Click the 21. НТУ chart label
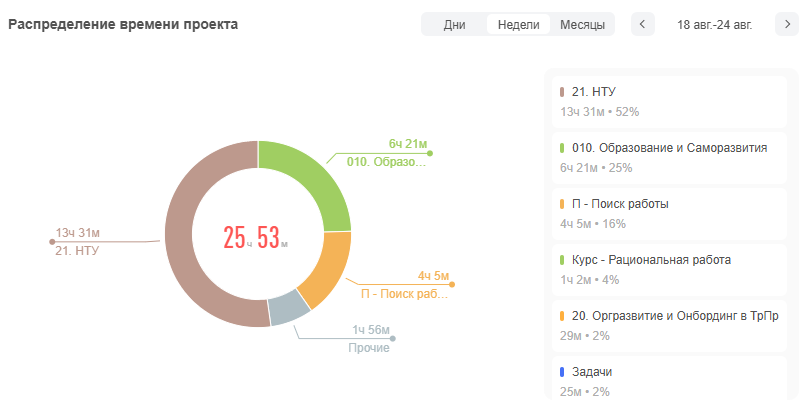810x404 pixels. click(x=76, y=250)
